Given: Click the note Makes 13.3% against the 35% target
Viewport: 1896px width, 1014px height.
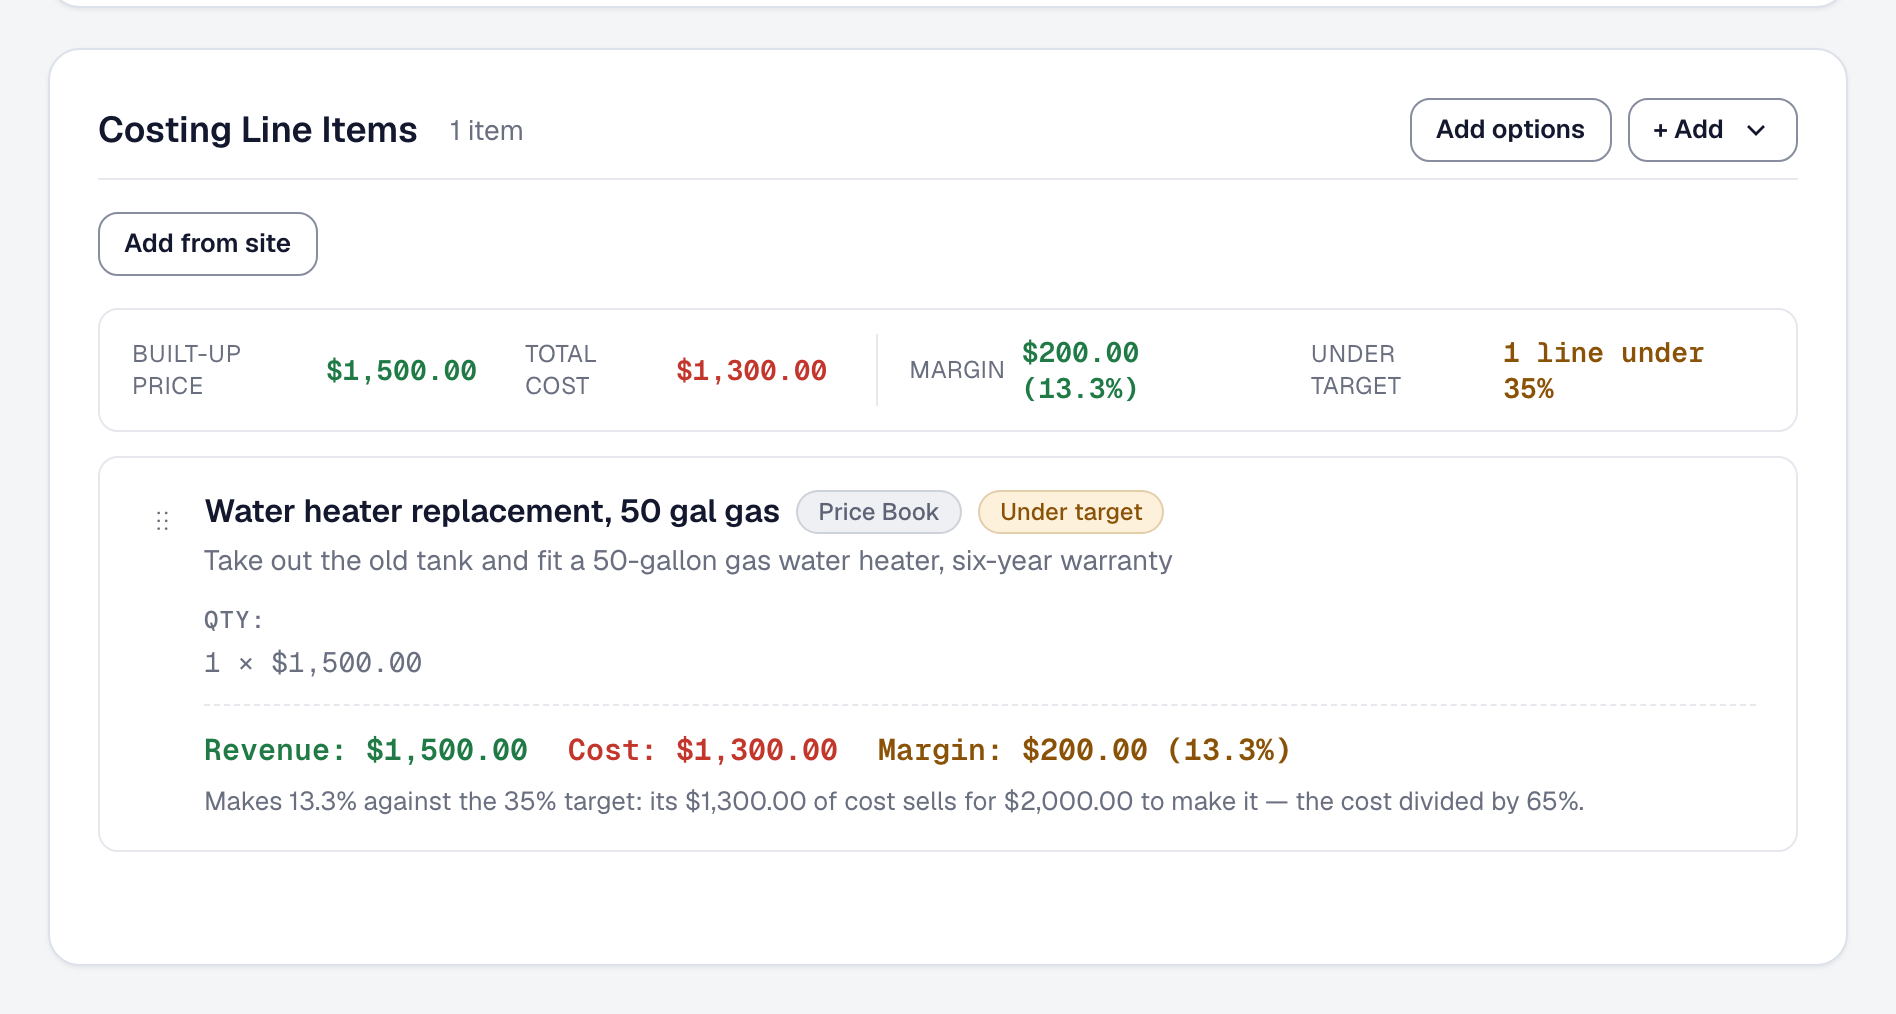Looking at the screenshot, I should (x=894, y=802).
